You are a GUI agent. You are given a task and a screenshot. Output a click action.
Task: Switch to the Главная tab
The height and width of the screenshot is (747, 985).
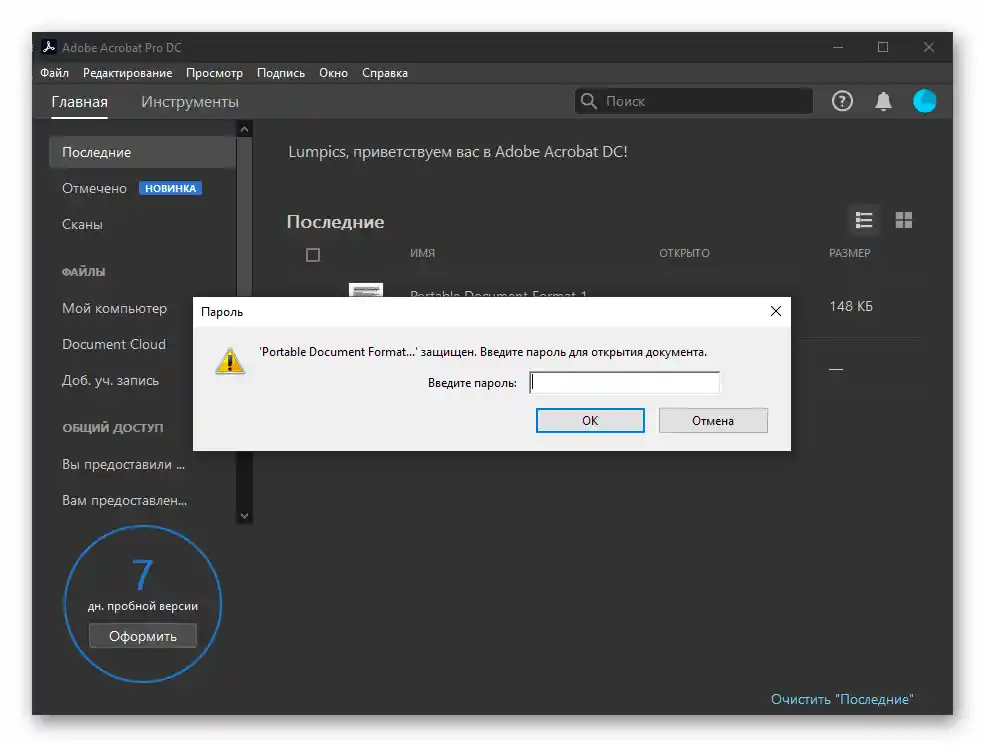pos(79,102)
